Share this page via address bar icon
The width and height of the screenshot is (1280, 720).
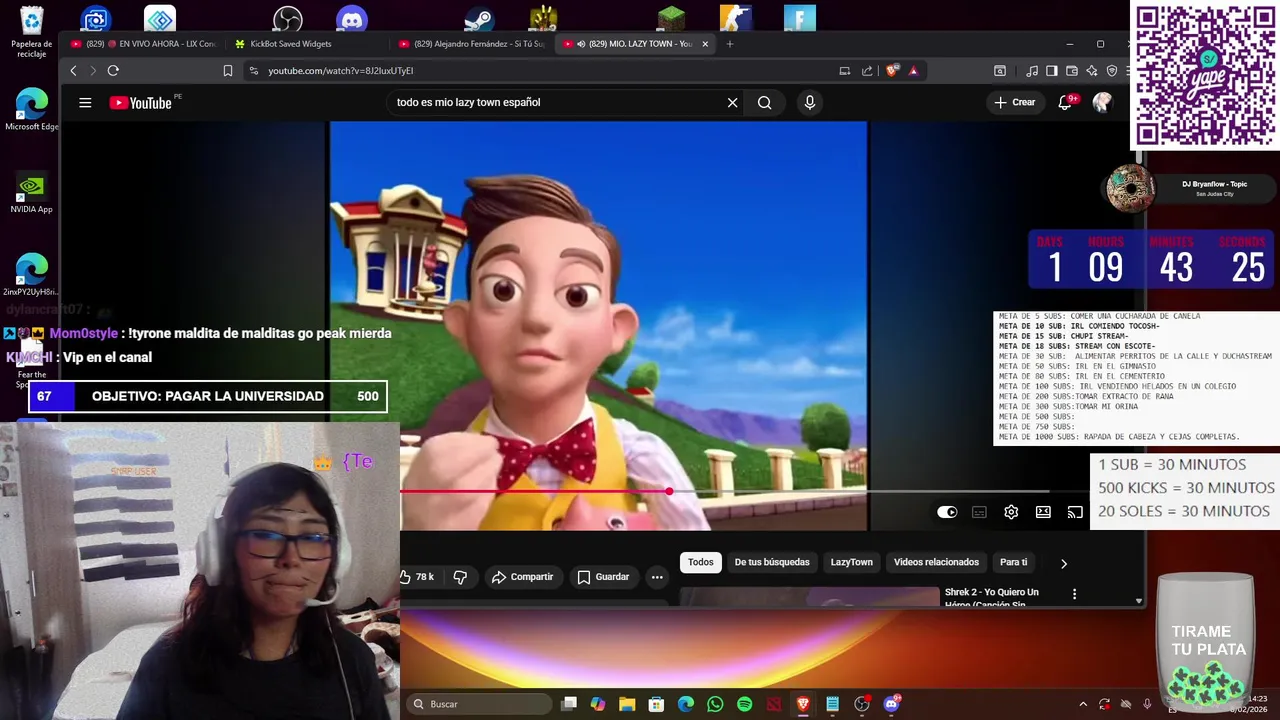[x=867, y=70]
